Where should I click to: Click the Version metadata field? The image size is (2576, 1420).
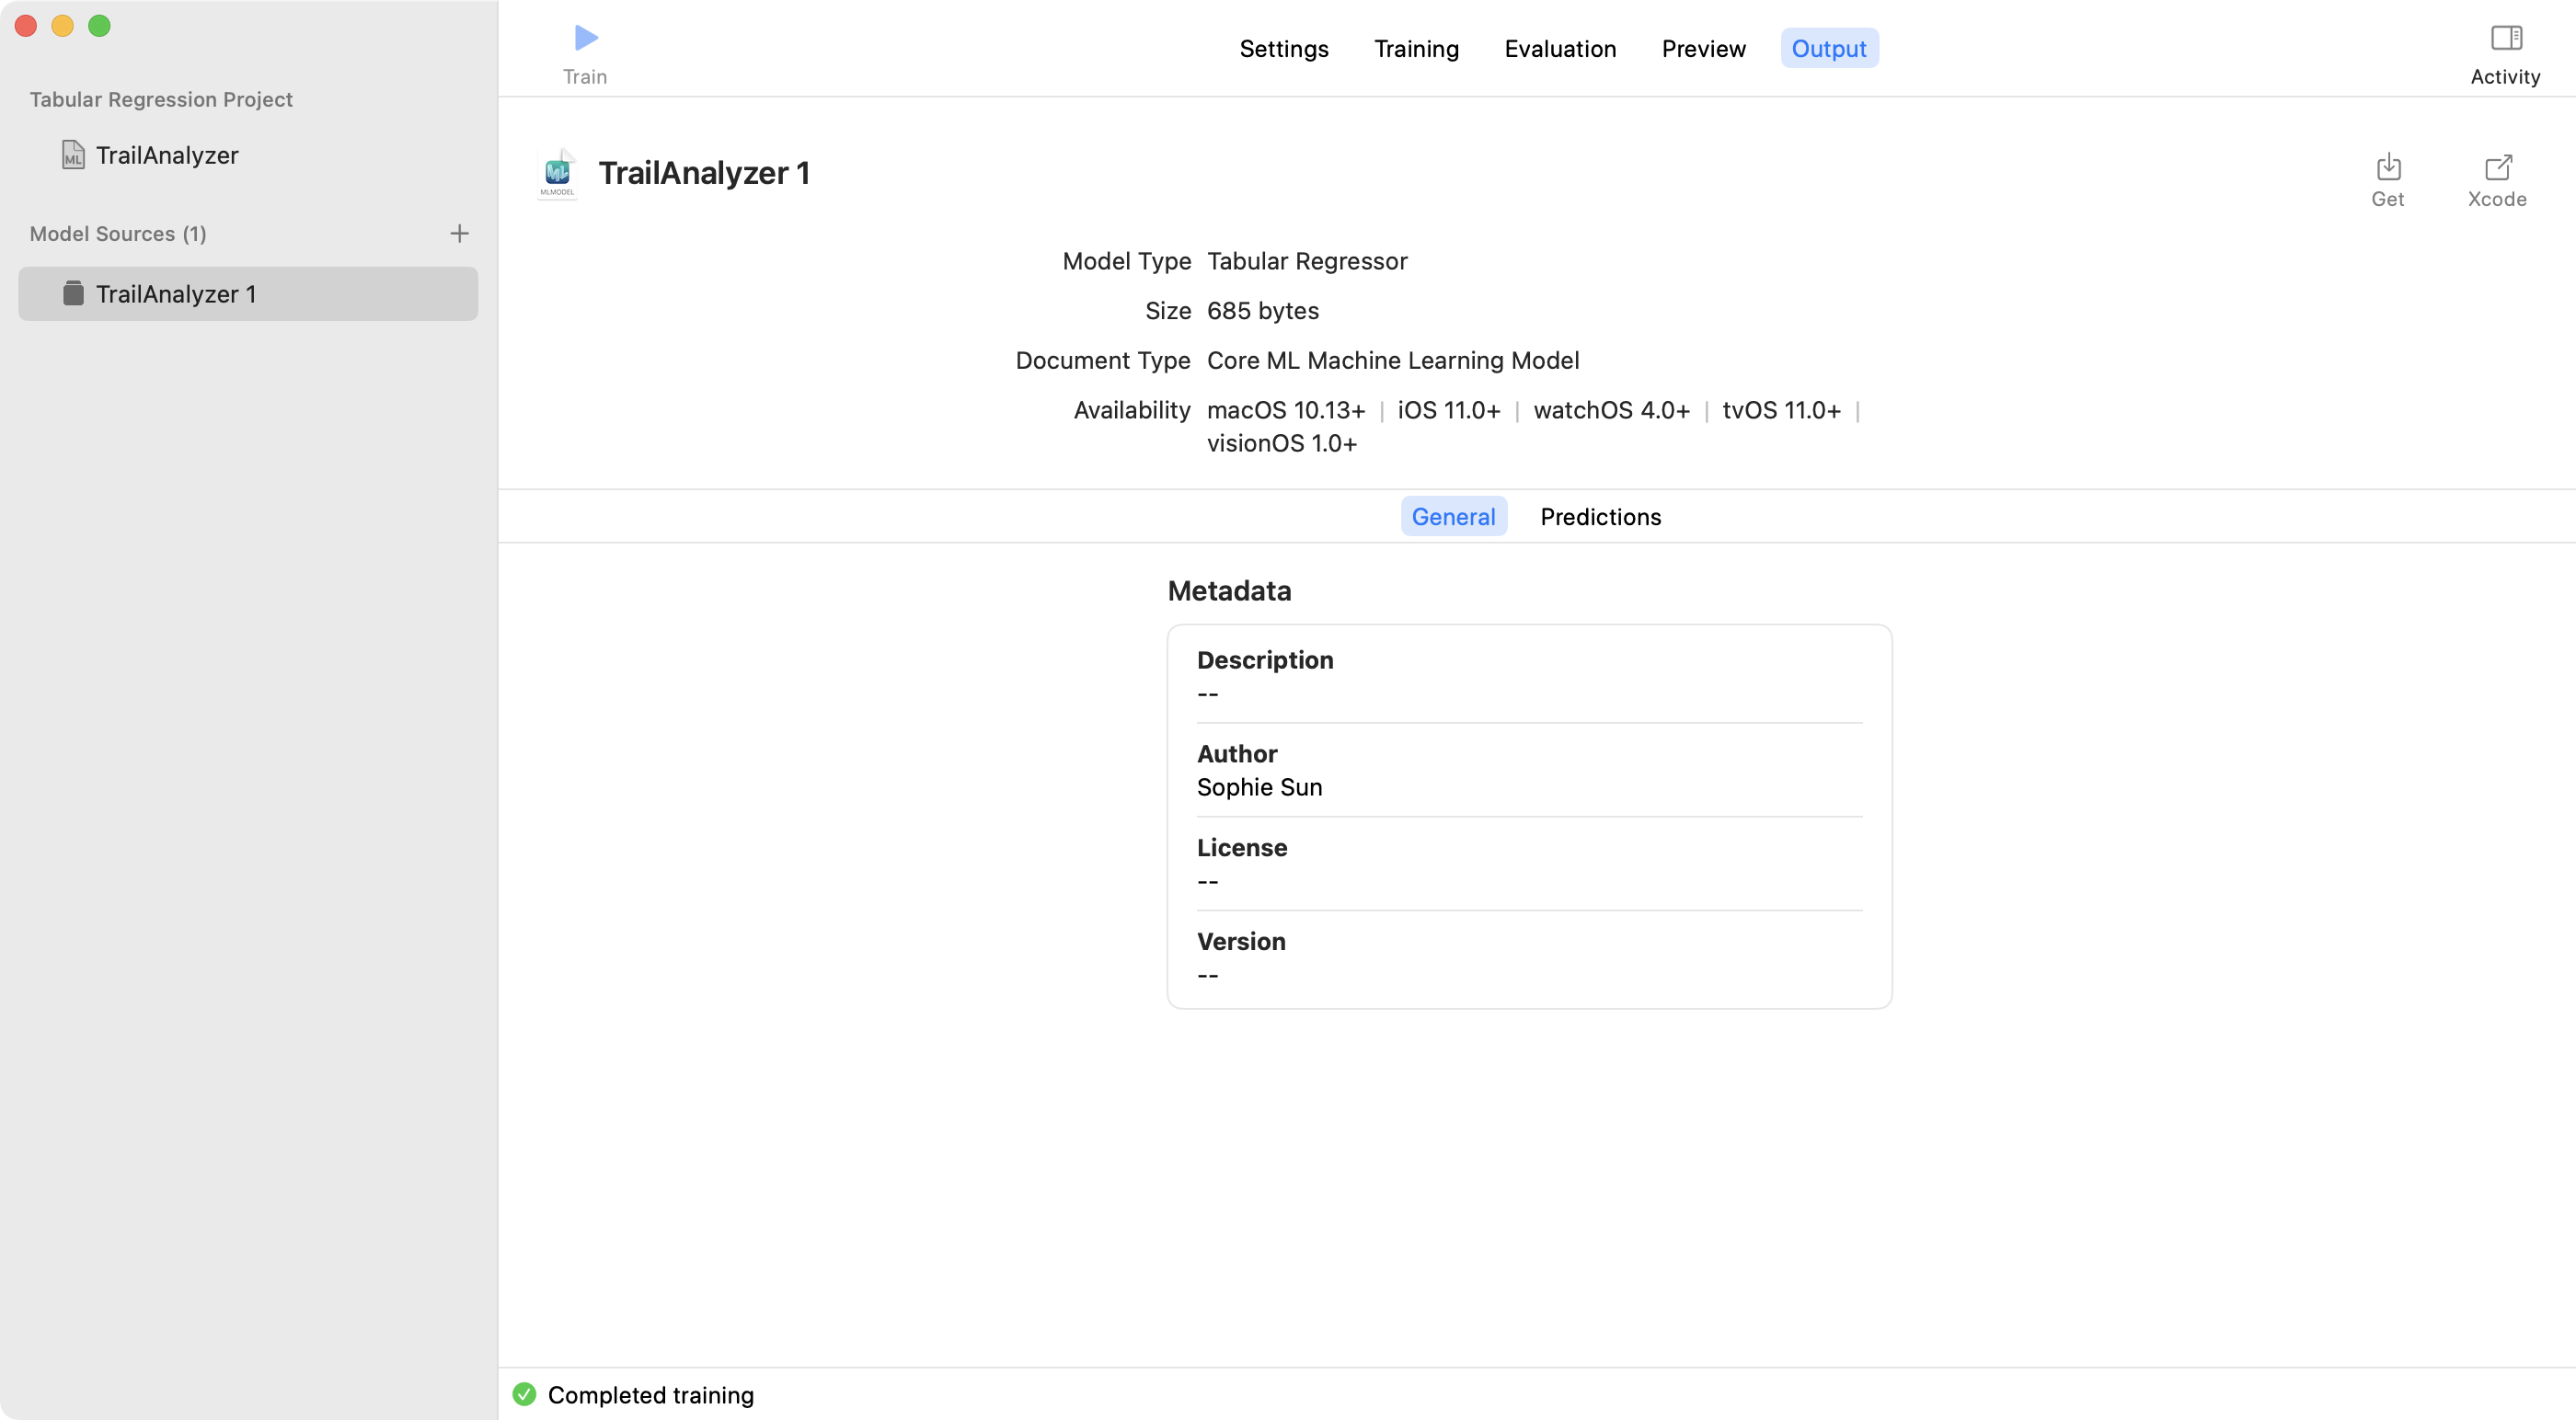pyautogui.click(x=1529, y=957)
